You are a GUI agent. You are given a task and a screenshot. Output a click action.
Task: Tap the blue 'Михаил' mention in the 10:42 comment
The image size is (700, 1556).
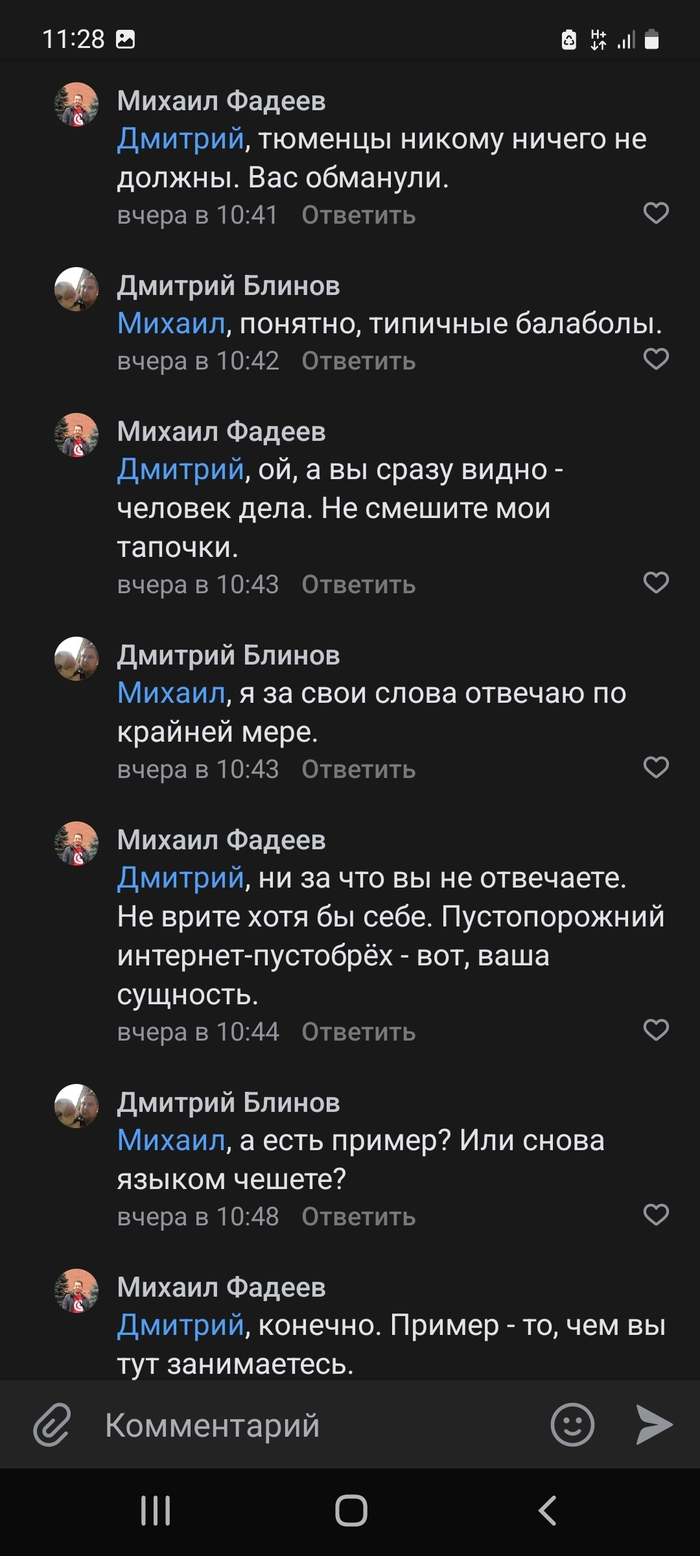171,324
